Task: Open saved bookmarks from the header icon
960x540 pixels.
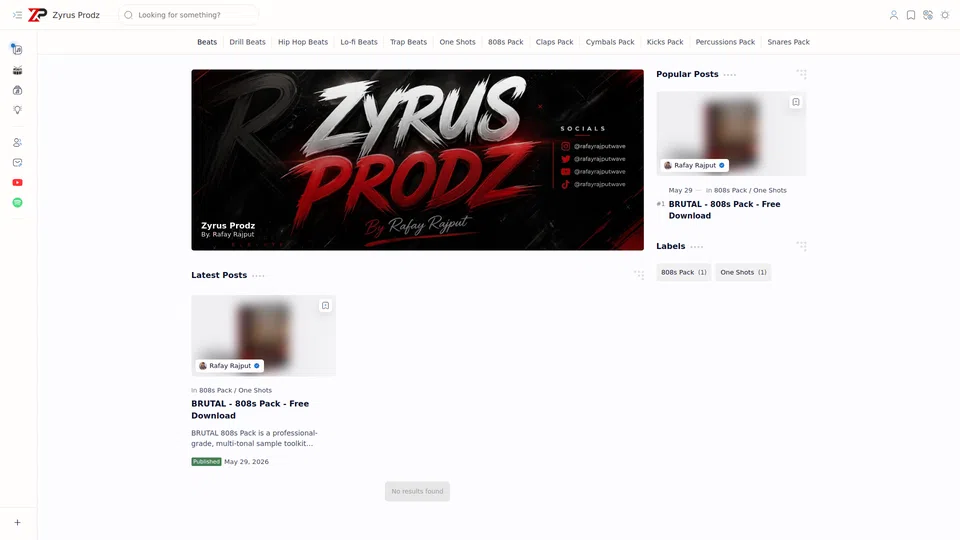Action: click(x=910, y=15)
